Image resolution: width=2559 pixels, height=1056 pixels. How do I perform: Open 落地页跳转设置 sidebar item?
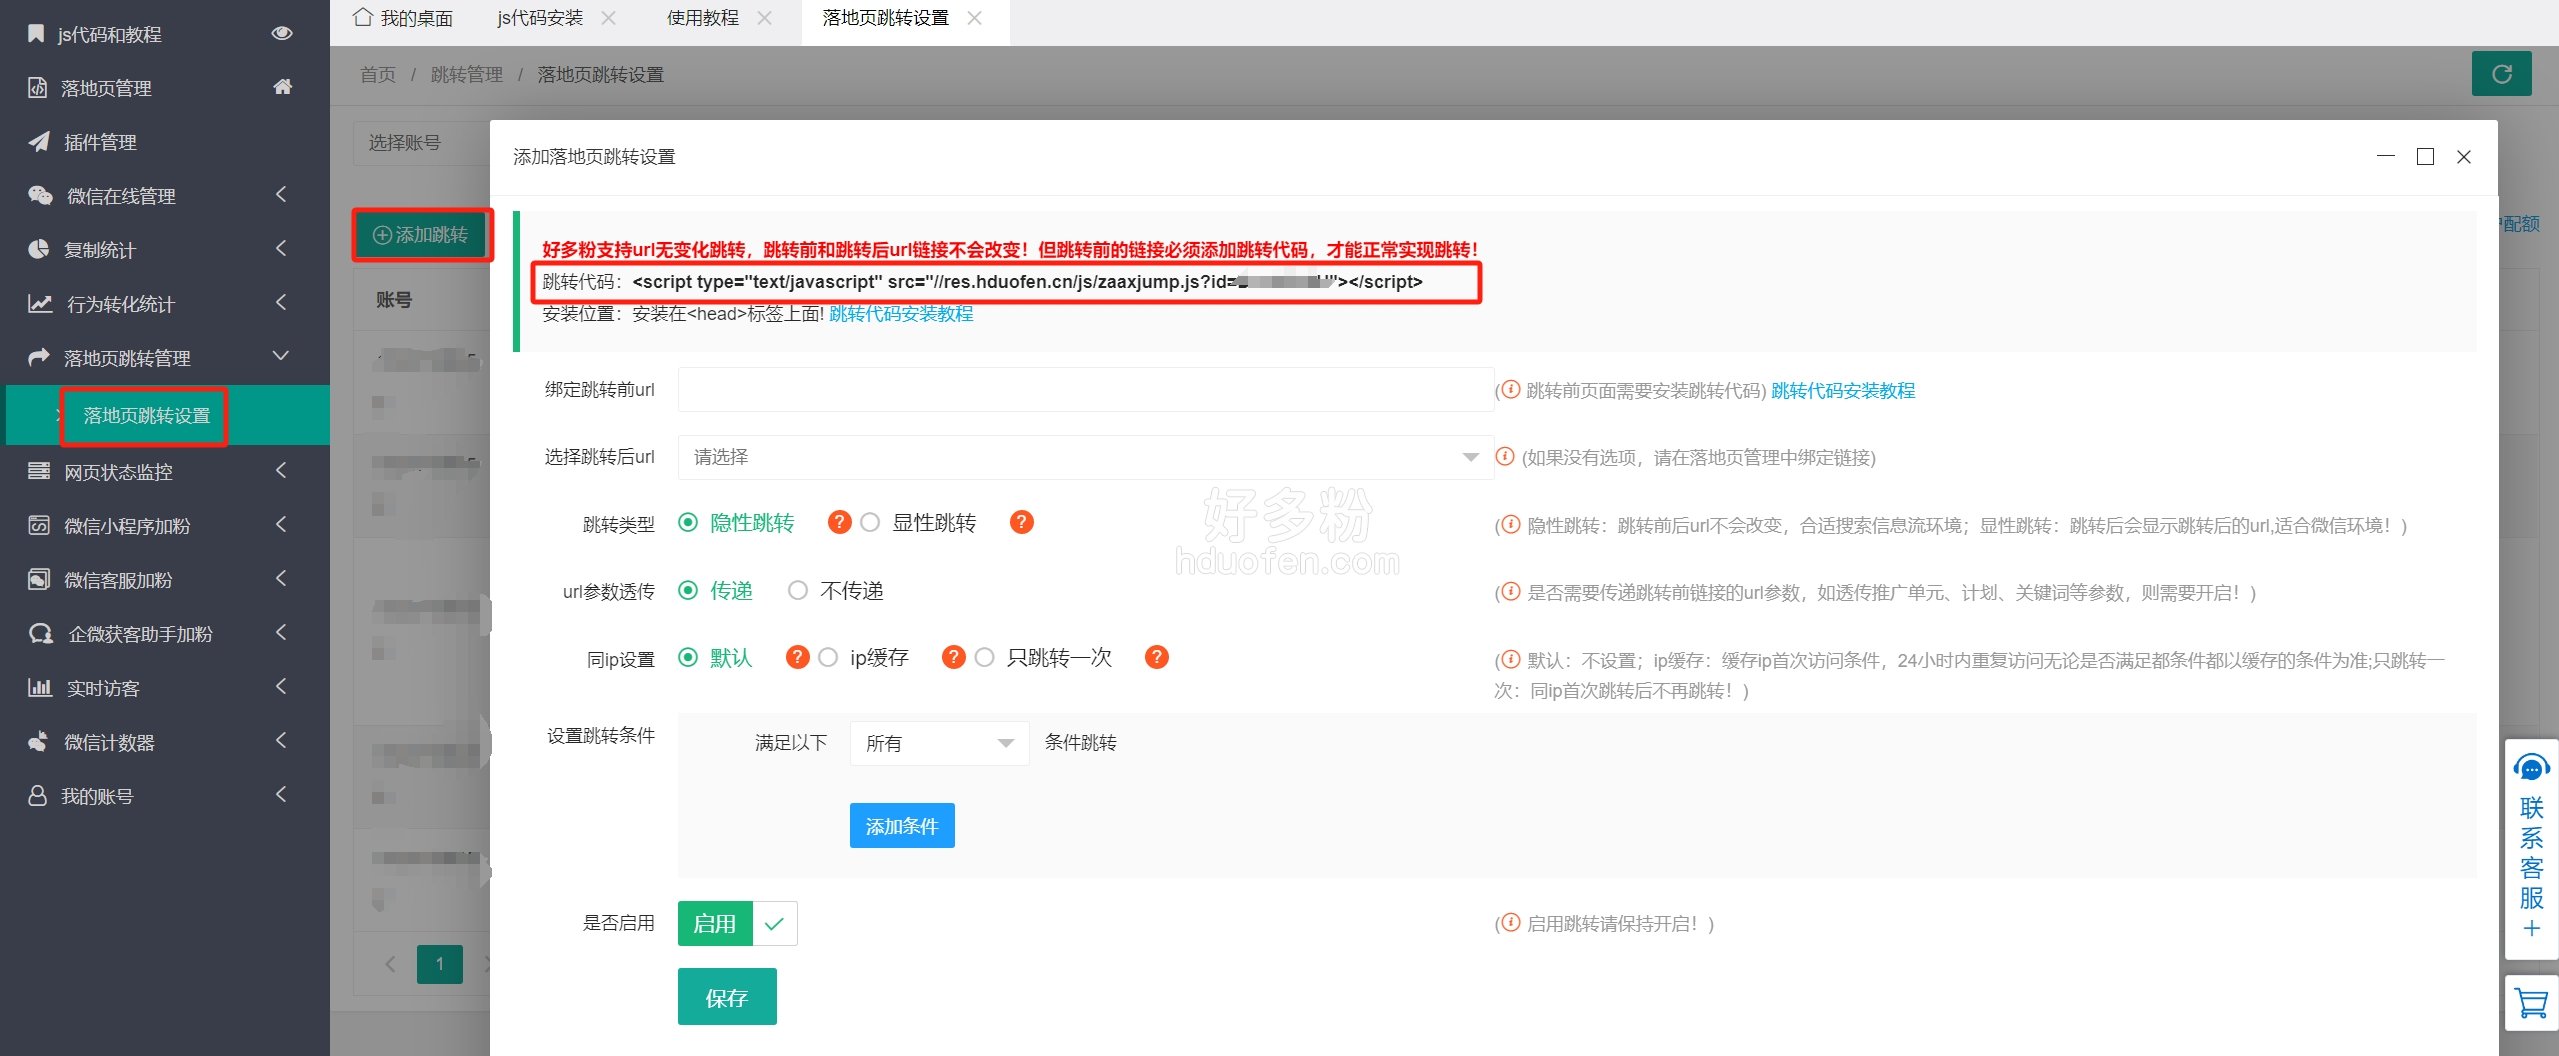point(146,415)
